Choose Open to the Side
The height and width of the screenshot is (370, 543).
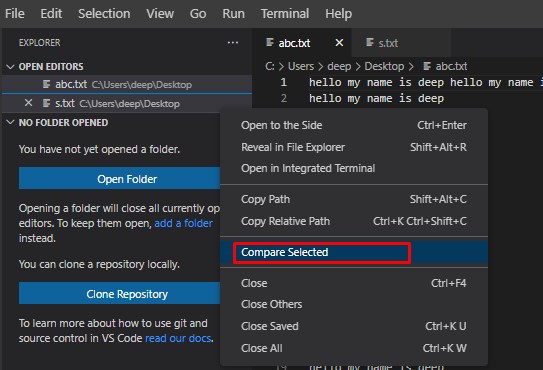tap(354, 125)
